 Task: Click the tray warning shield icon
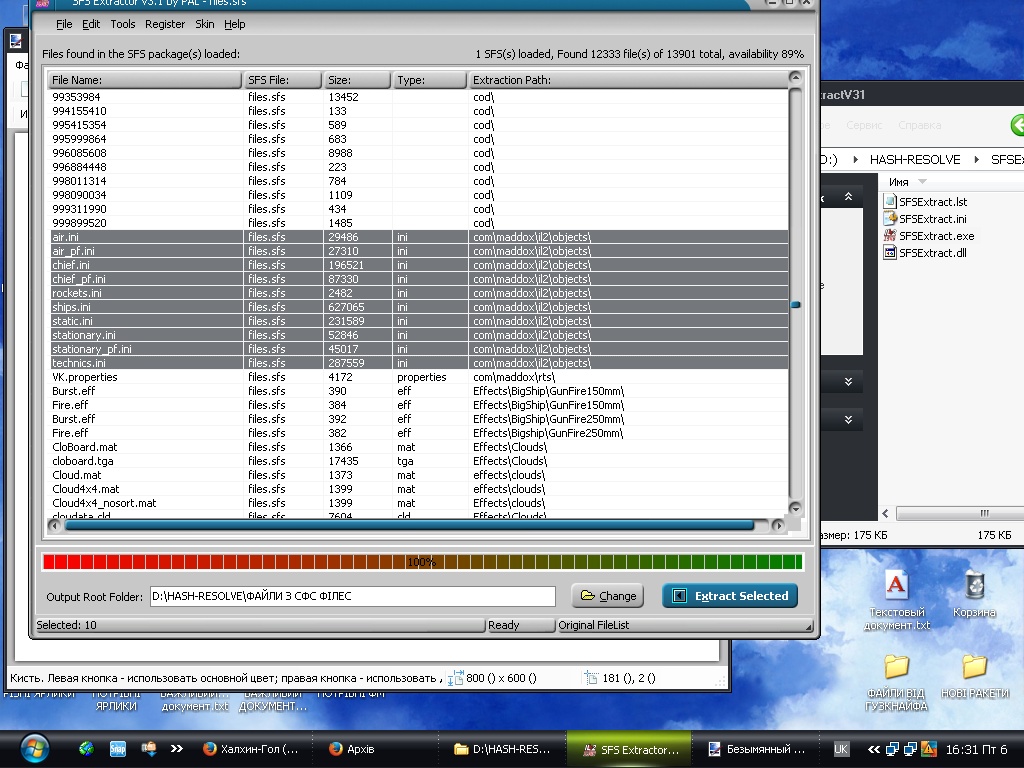click(928, 749)
